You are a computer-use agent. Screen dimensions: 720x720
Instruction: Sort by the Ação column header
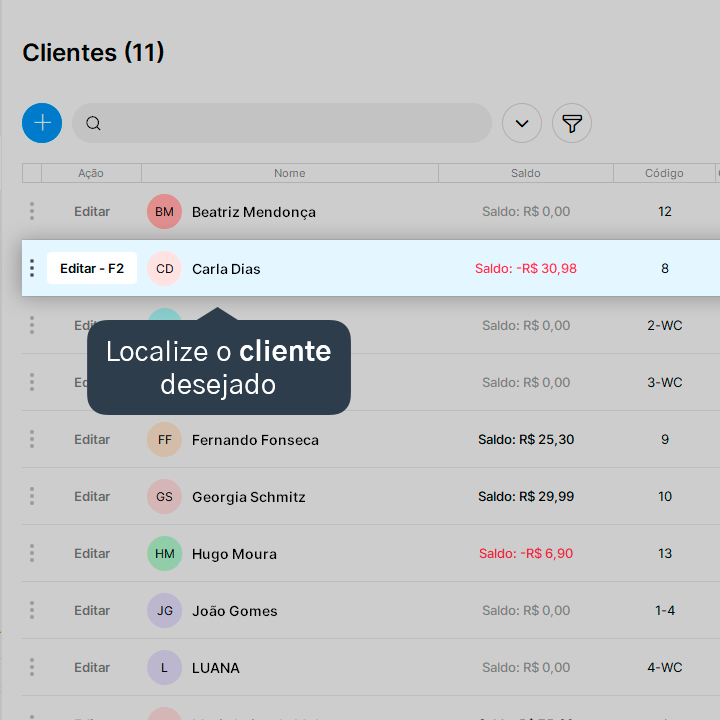click(x=91, y=173)
